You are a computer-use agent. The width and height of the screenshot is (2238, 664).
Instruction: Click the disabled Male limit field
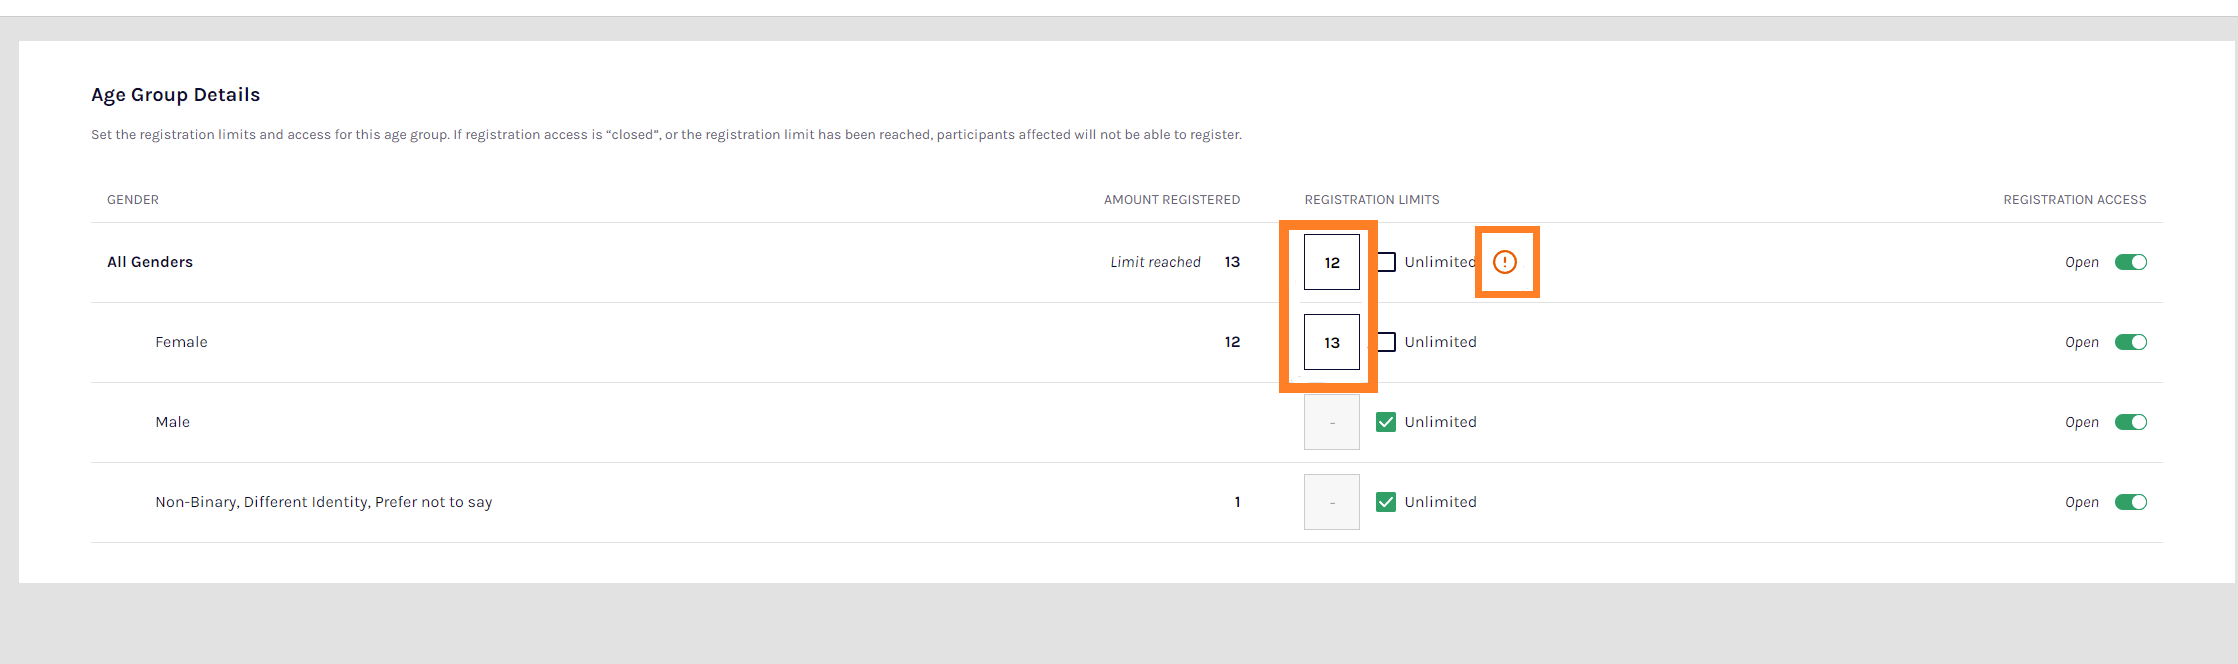1331,422
